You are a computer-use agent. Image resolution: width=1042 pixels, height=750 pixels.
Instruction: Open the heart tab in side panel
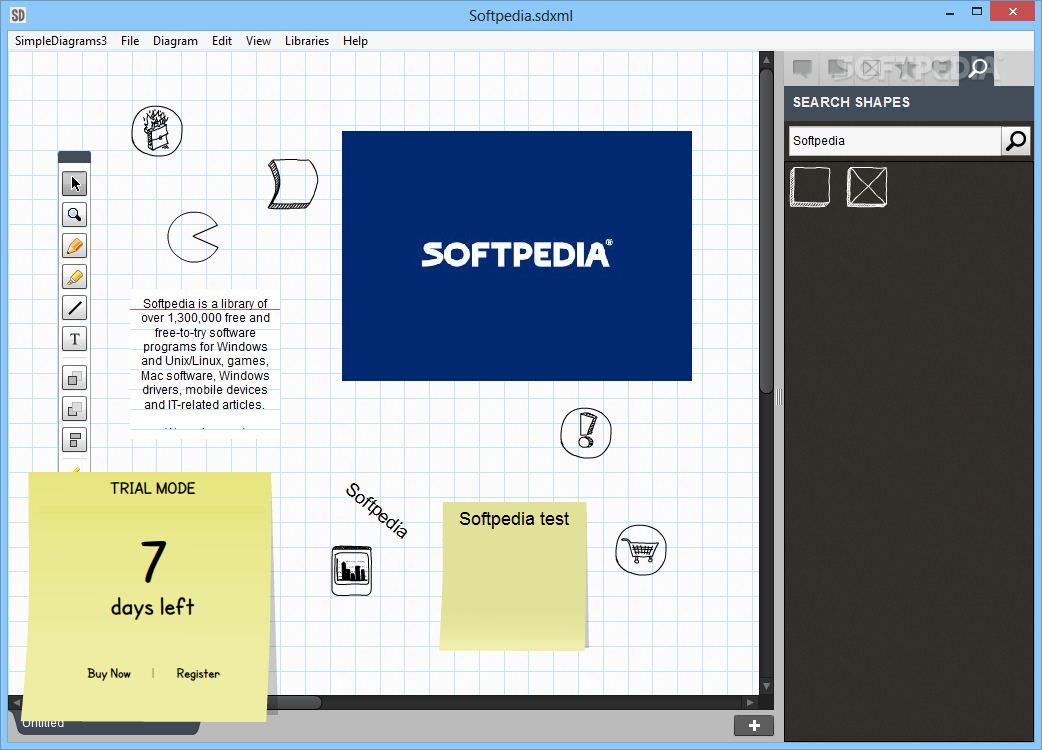pos(941,68)
